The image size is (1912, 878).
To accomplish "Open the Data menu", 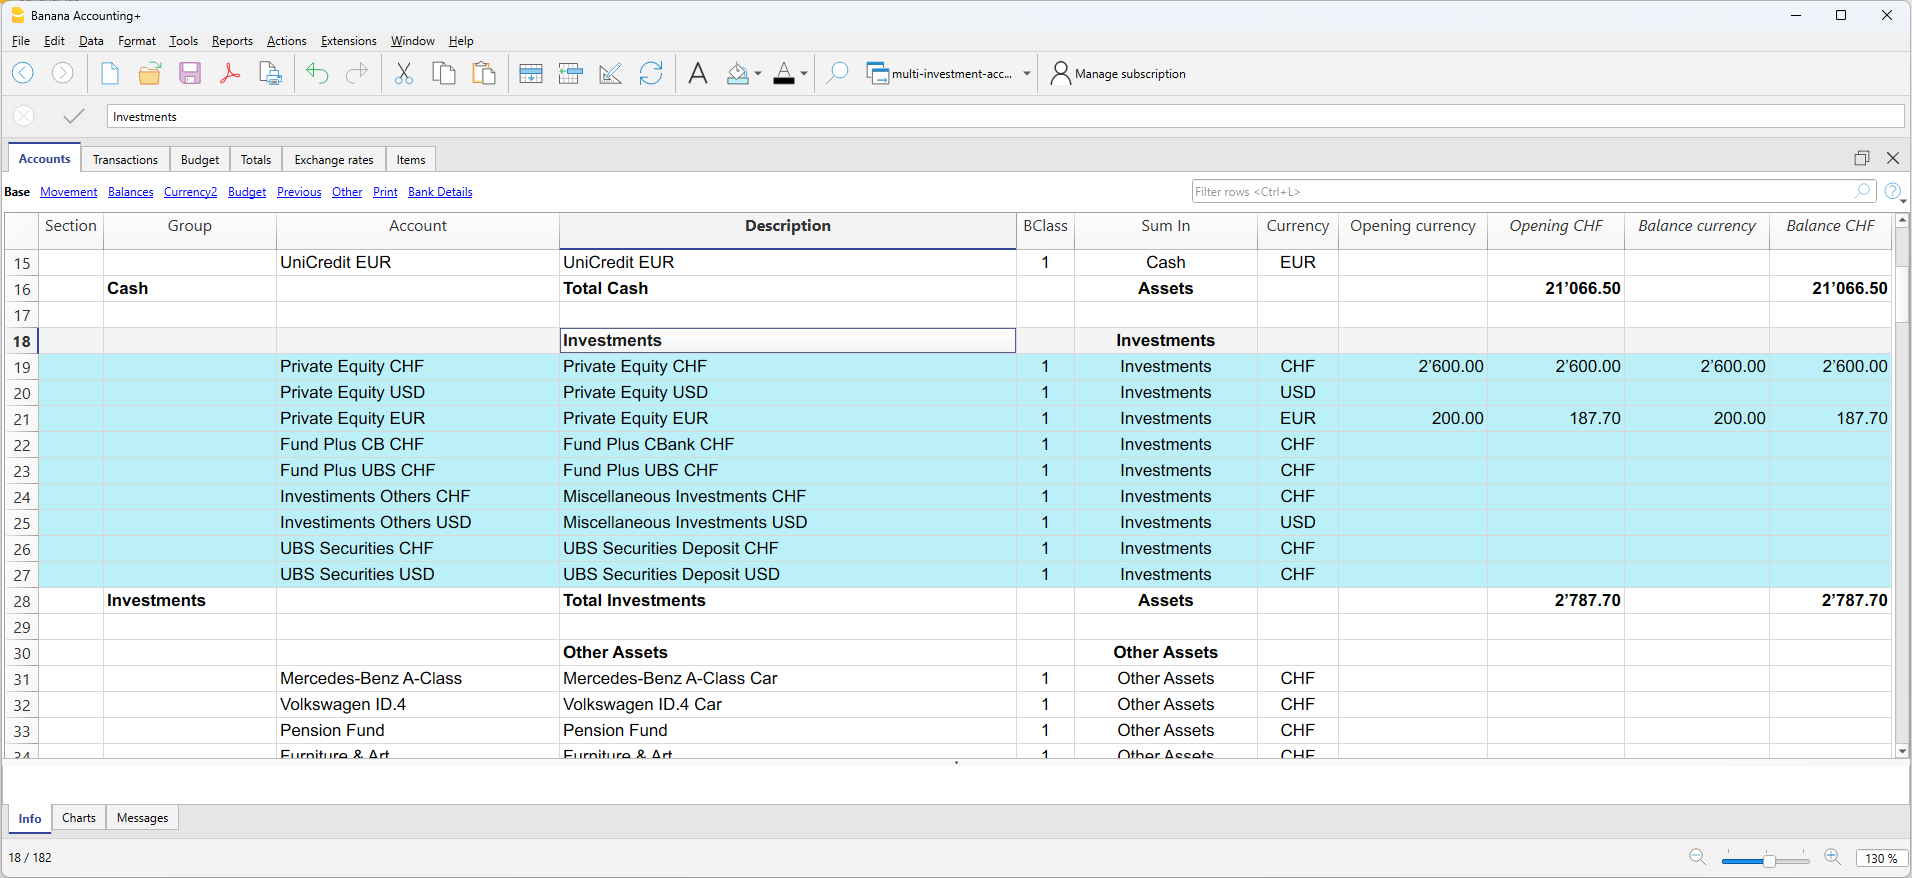I will tap(91, 41).
